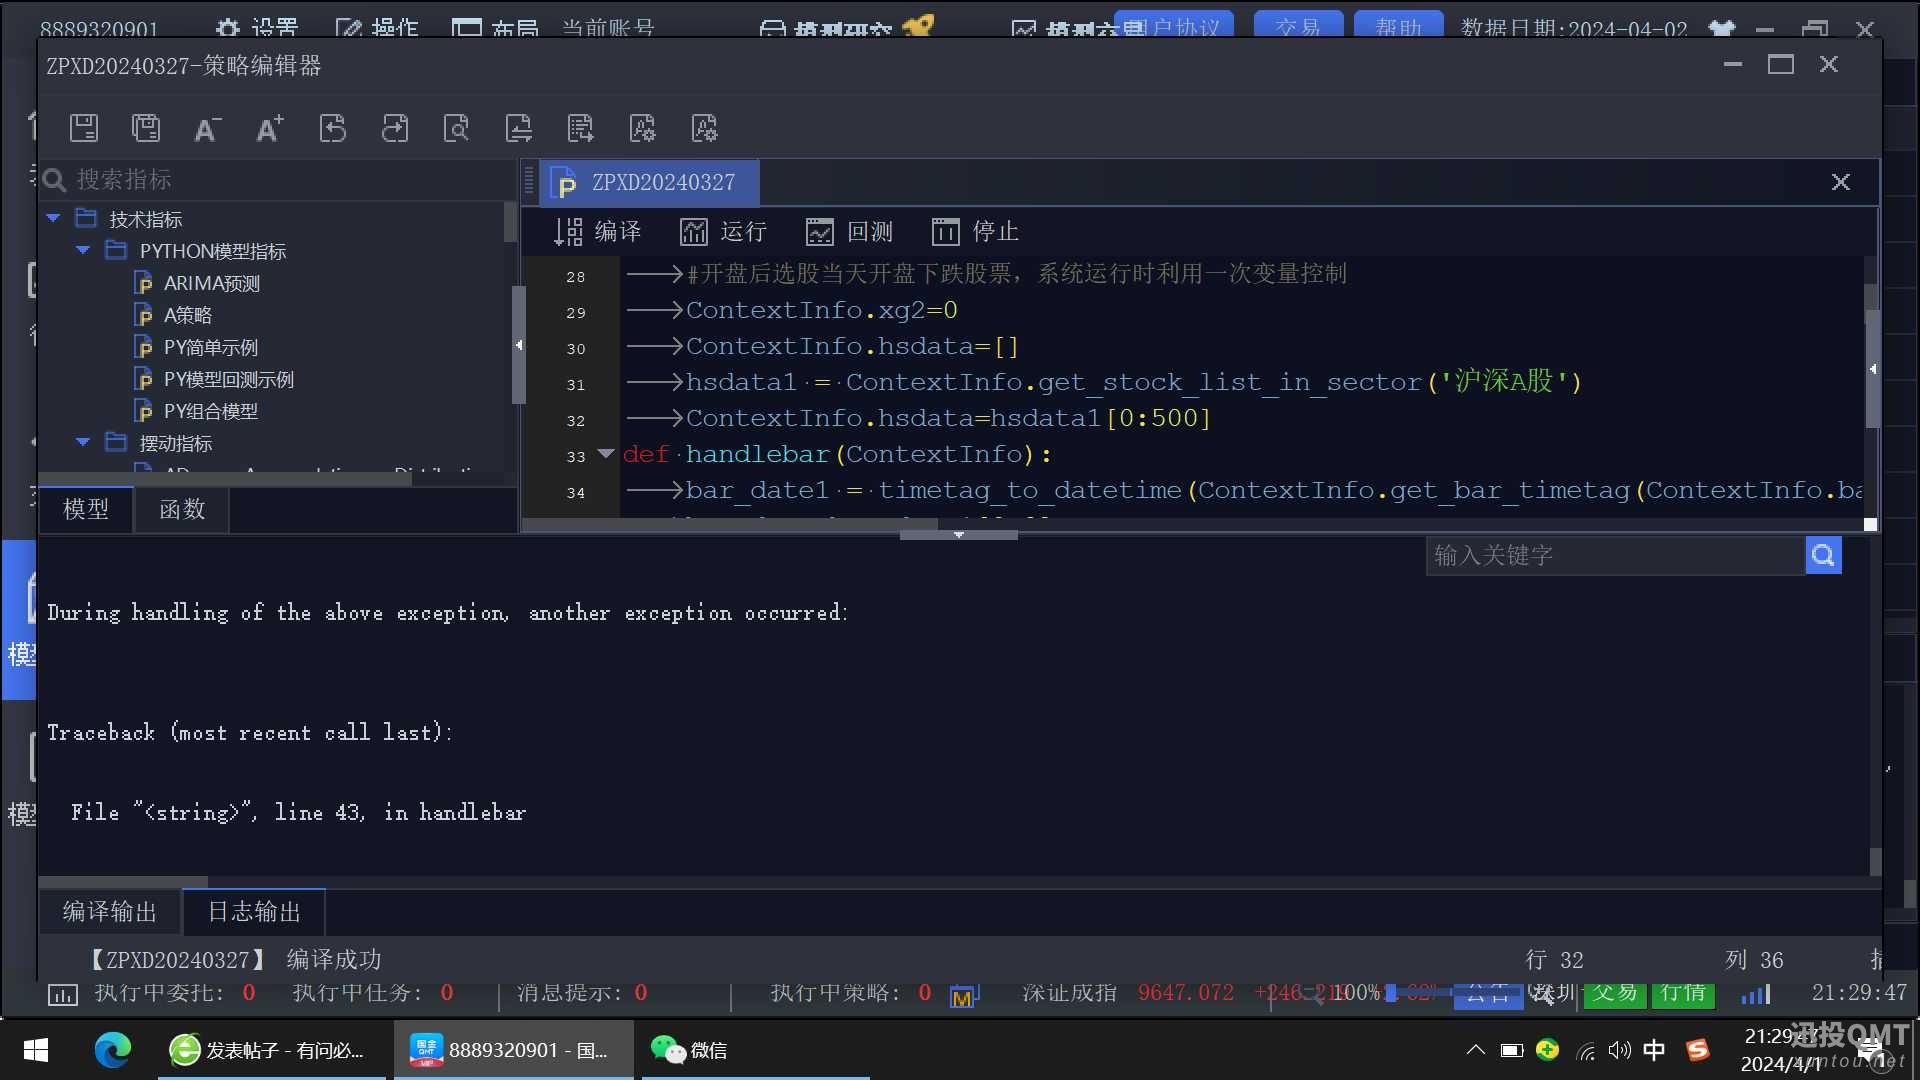The width and height of the screenshot is (1920, 1080).
Task: Click the Undo document icon
Action: (x=332, y=128)
